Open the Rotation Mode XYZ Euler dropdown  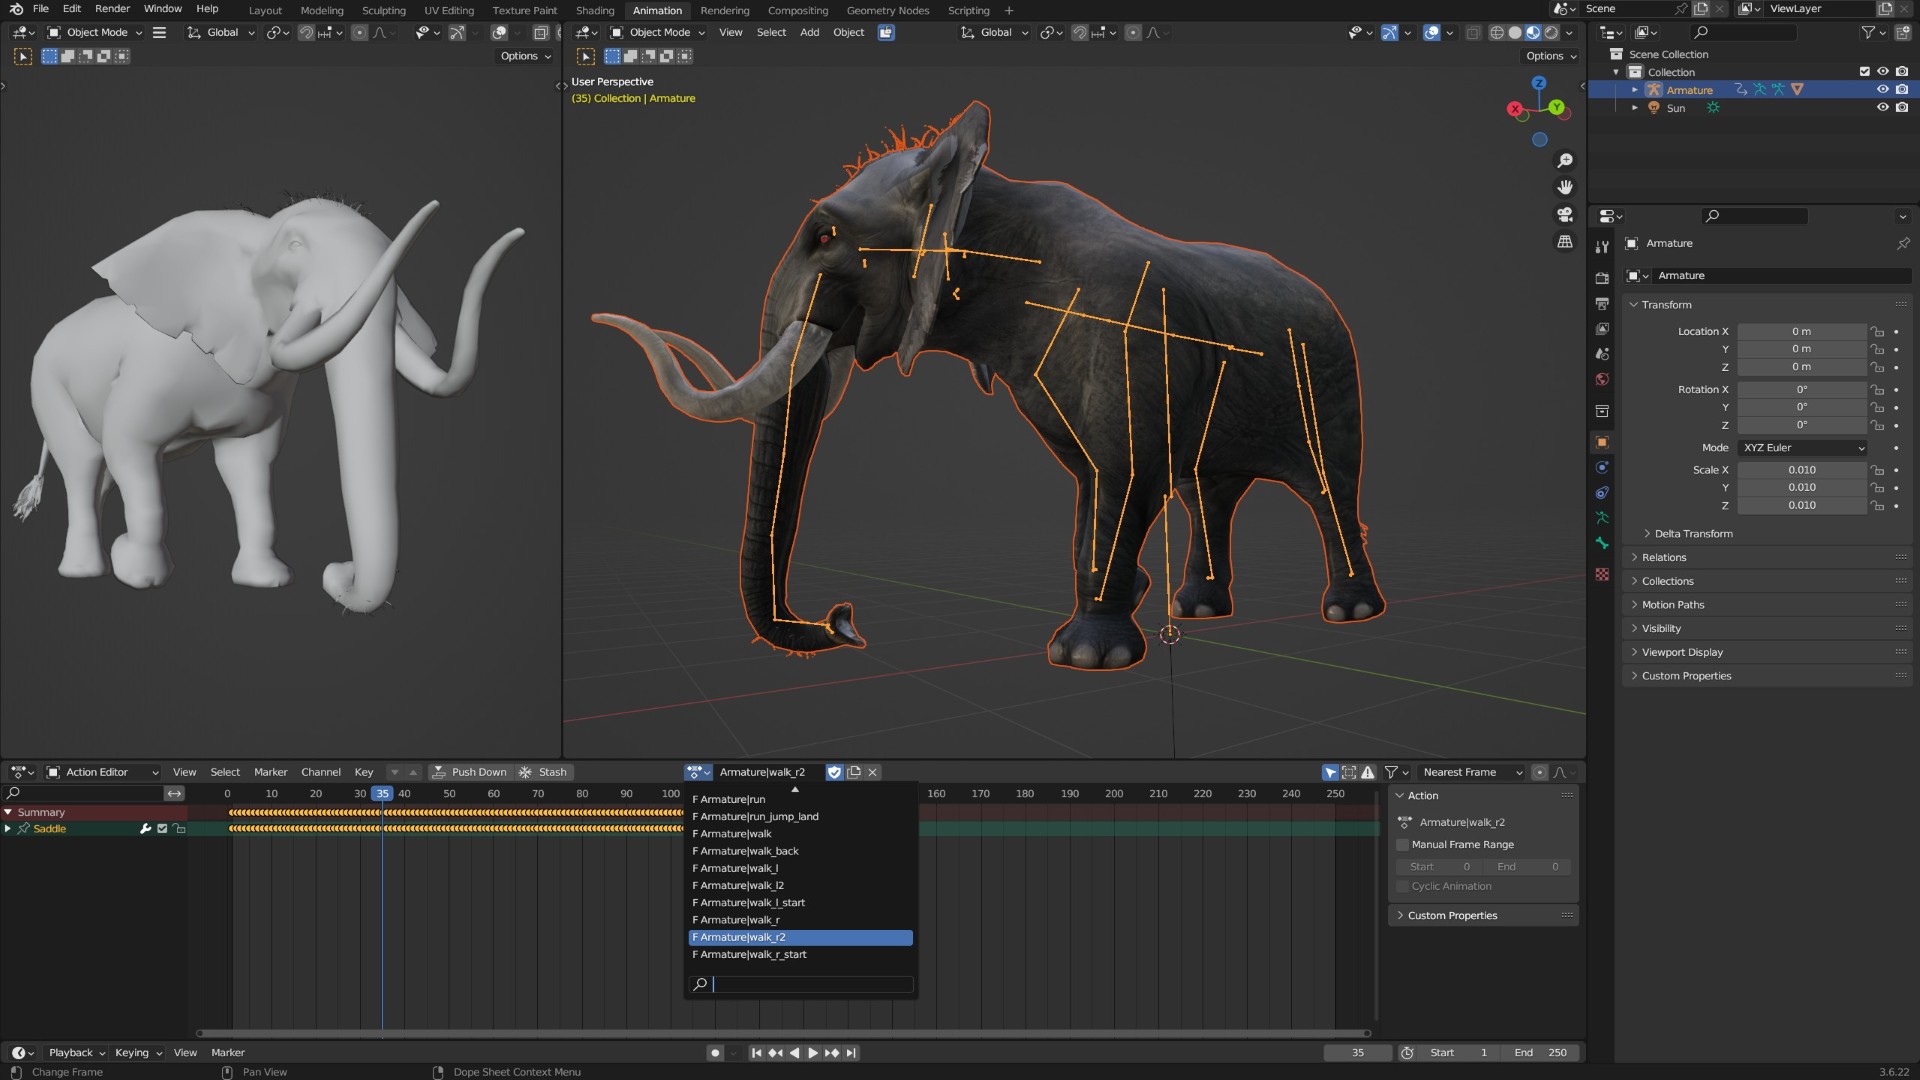[x=1802, y=448]
